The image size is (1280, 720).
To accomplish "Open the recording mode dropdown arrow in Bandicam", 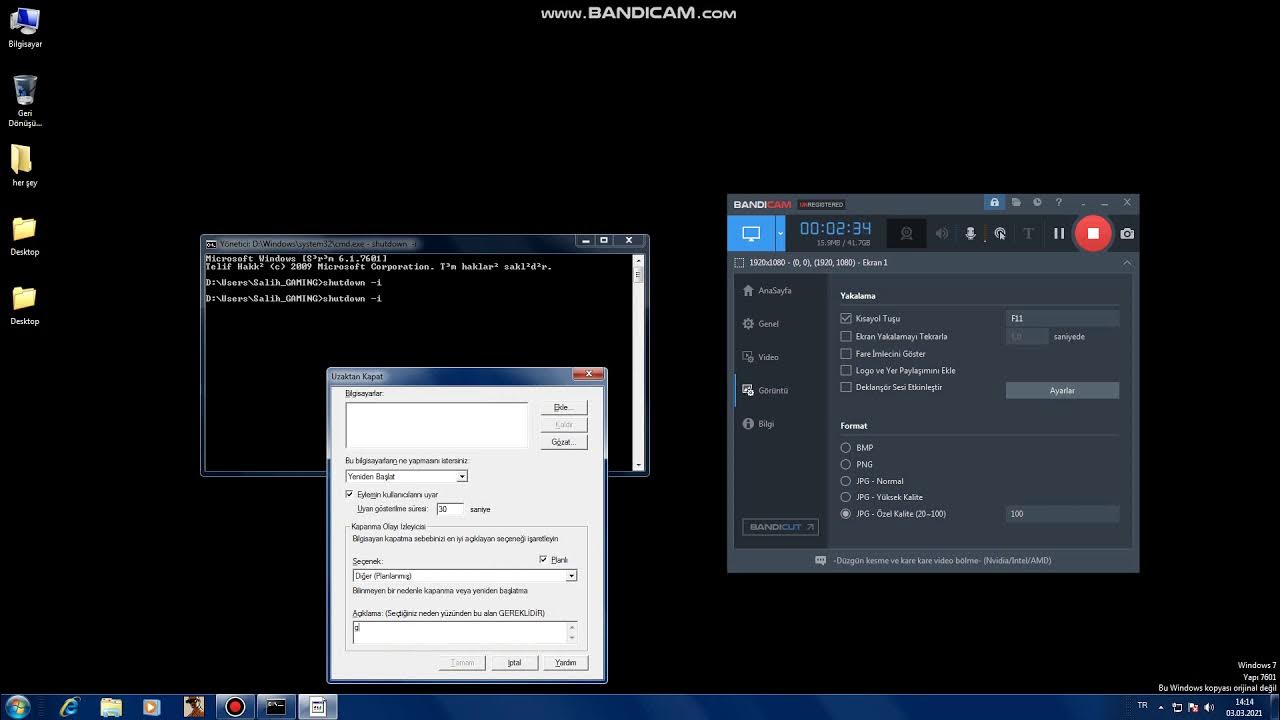I will coord(781,233).
